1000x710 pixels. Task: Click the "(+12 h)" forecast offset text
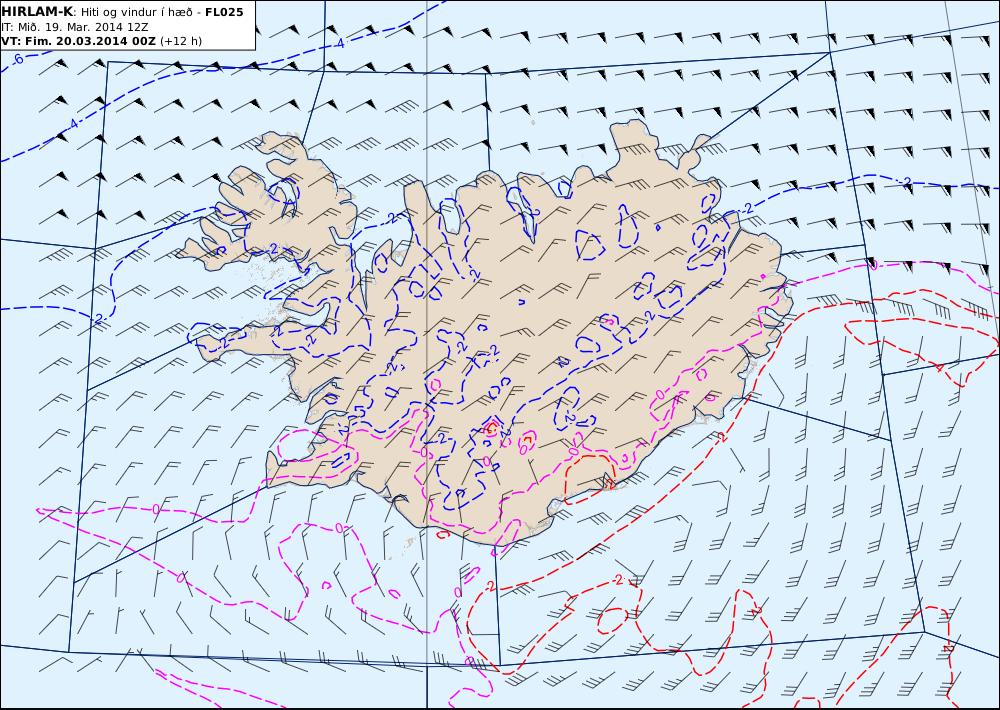[180, 41]
